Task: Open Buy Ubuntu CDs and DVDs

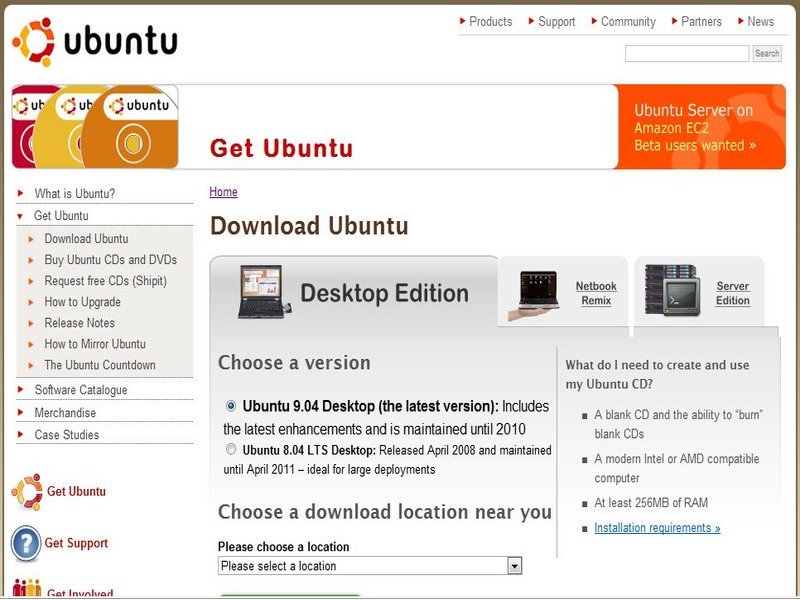Action: coord(111,260)
